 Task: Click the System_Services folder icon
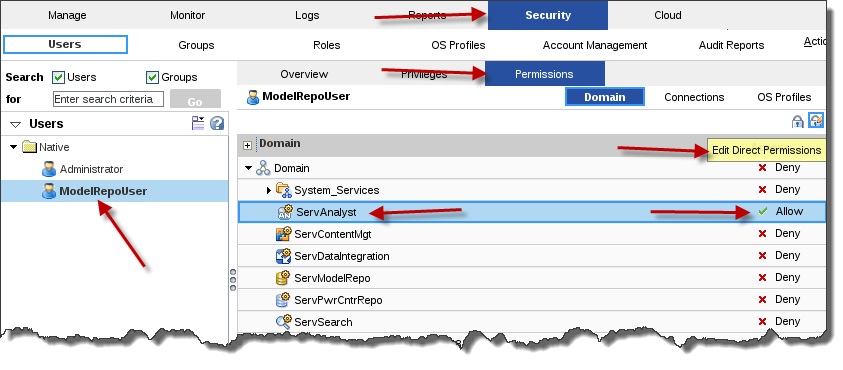[x=283, y=190]
